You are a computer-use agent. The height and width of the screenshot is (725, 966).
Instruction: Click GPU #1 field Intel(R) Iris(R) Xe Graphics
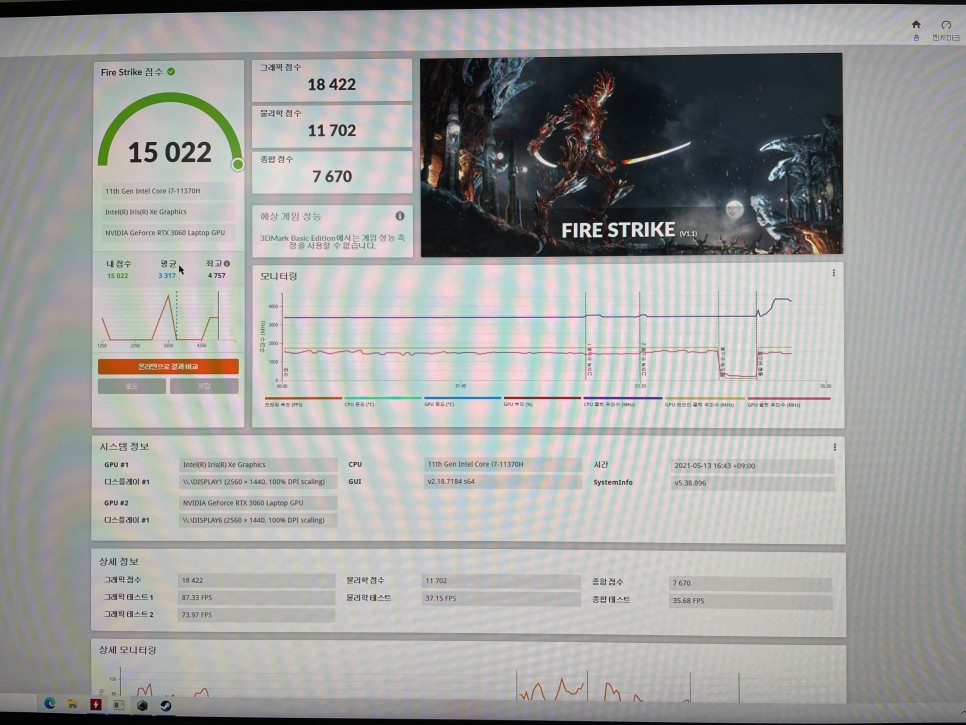coord(258,464)
